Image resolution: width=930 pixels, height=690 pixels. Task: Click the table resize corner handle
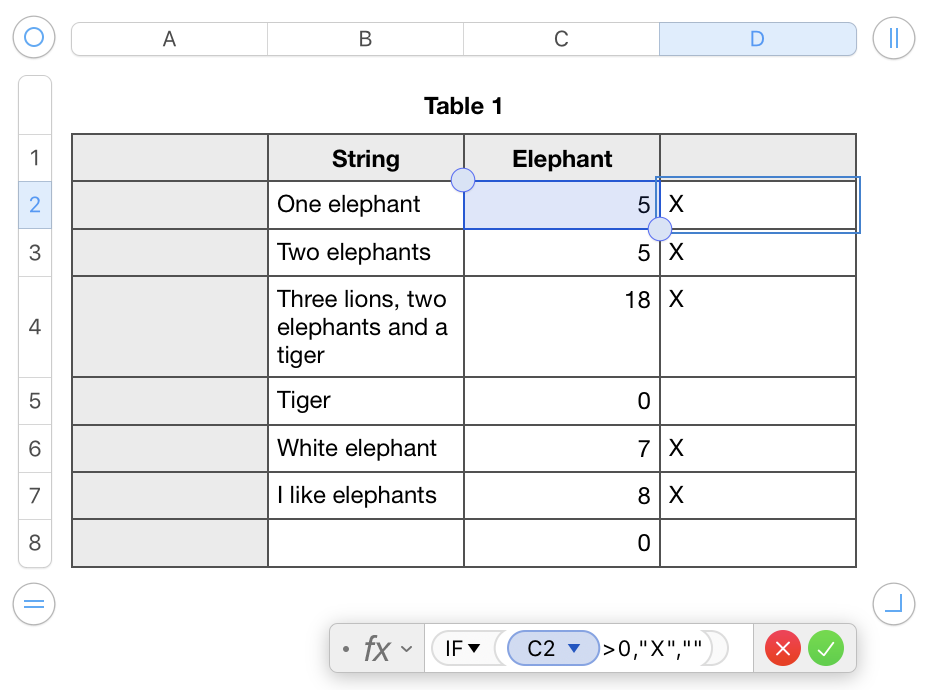(893, 603)
